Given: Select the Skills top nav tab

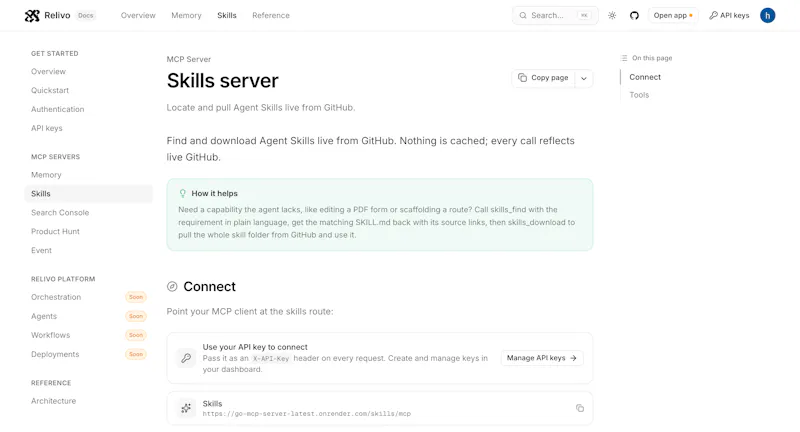Looking at the screenshot, I should [227, 16].
